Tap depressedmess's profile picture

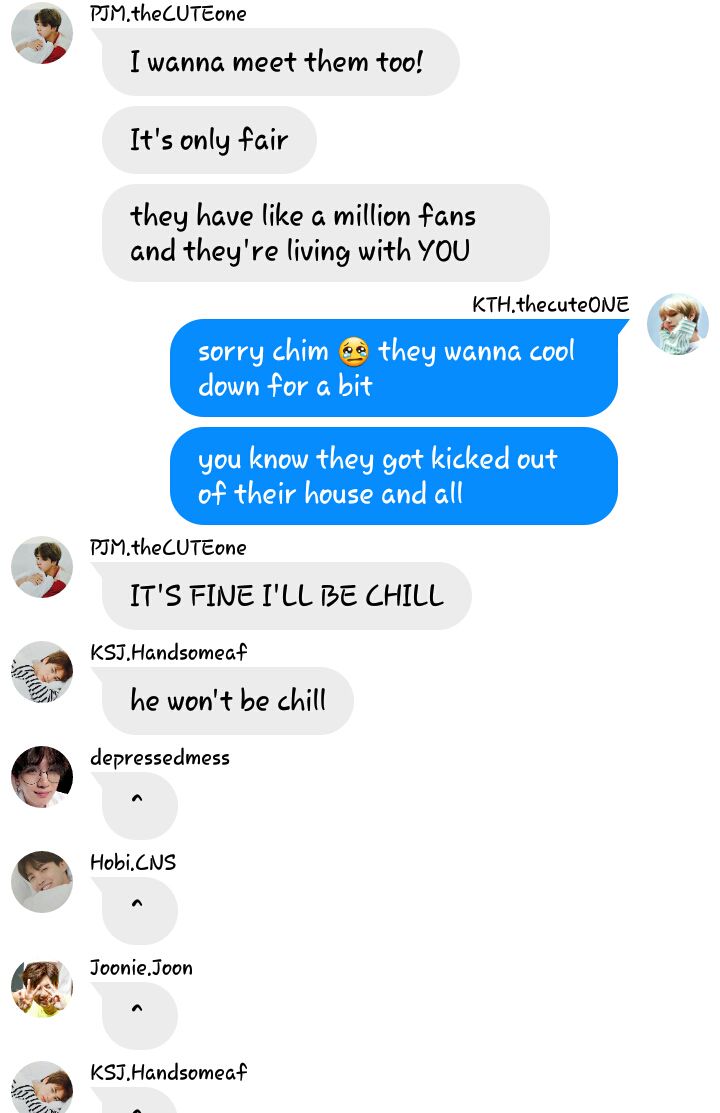pos(42,777)
